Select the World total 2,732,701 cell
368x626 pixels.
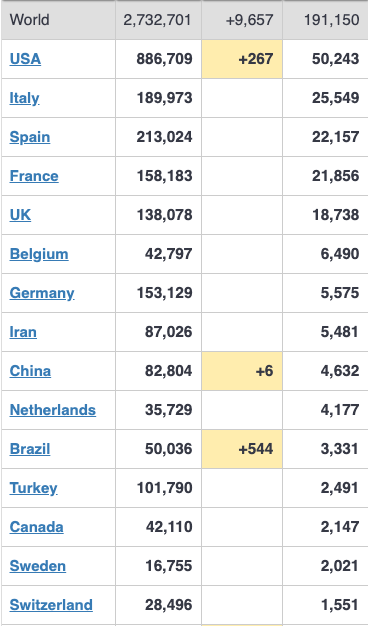[158, 20]
